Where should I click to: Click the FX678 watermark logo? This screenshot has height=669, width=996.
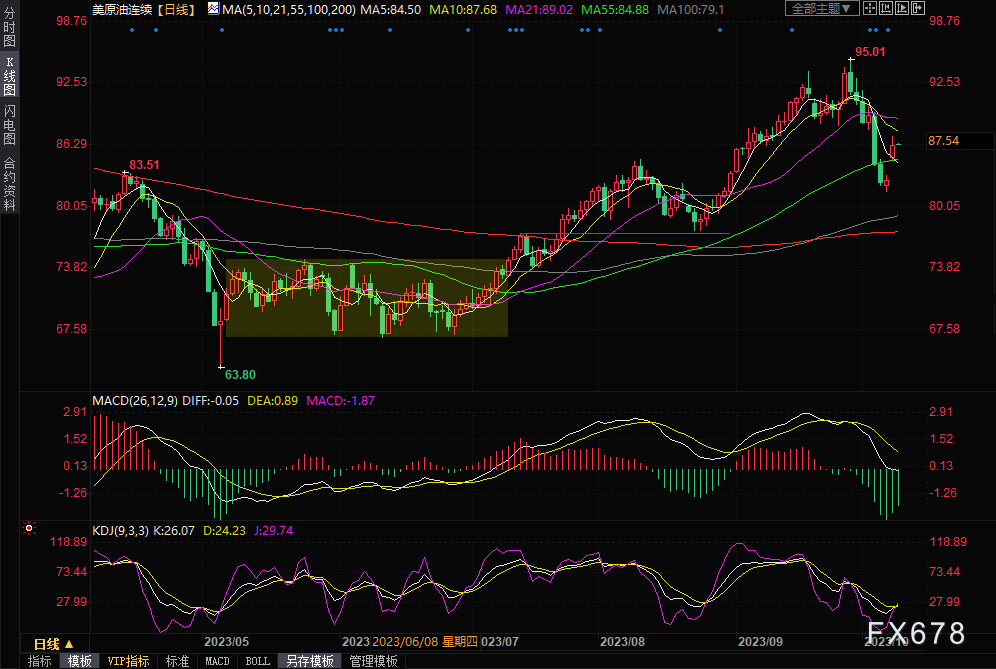(x=915, y=632)
